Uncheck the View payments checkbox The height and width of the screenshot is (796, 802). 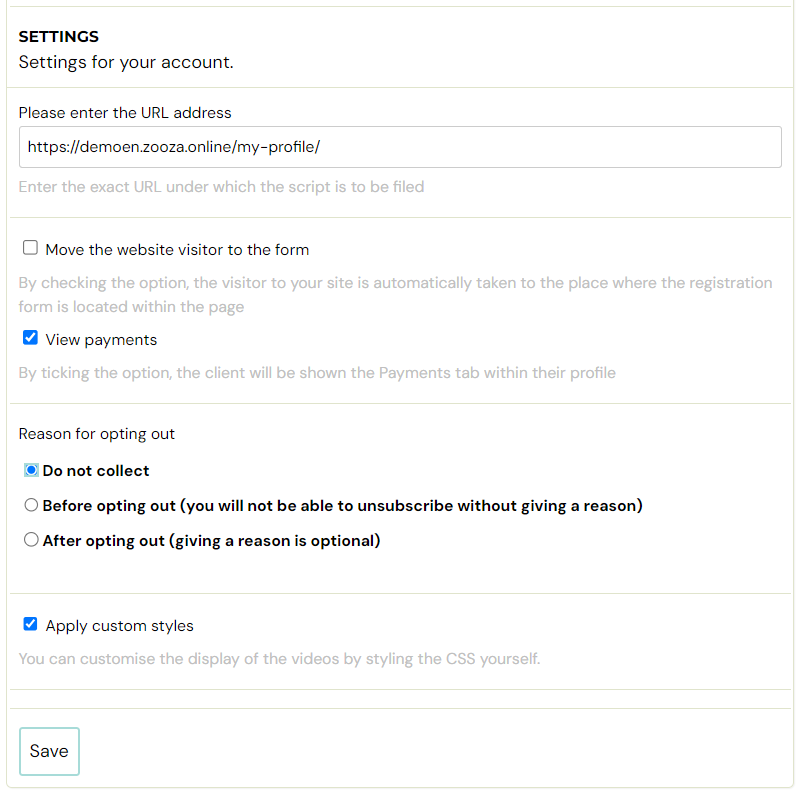point(30,338)
